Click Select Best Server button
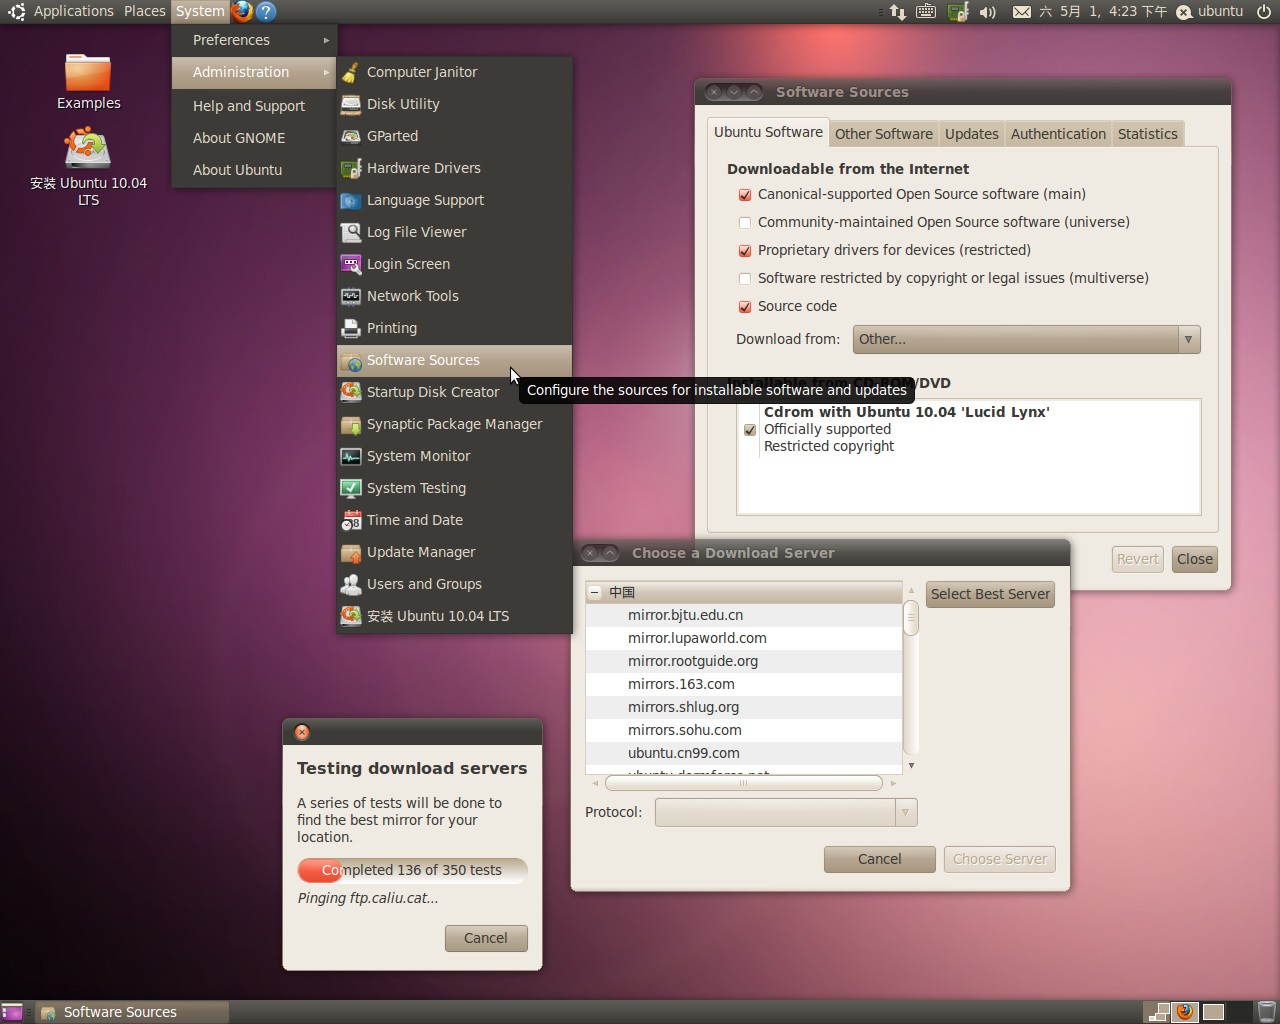 tap(990, 594)
